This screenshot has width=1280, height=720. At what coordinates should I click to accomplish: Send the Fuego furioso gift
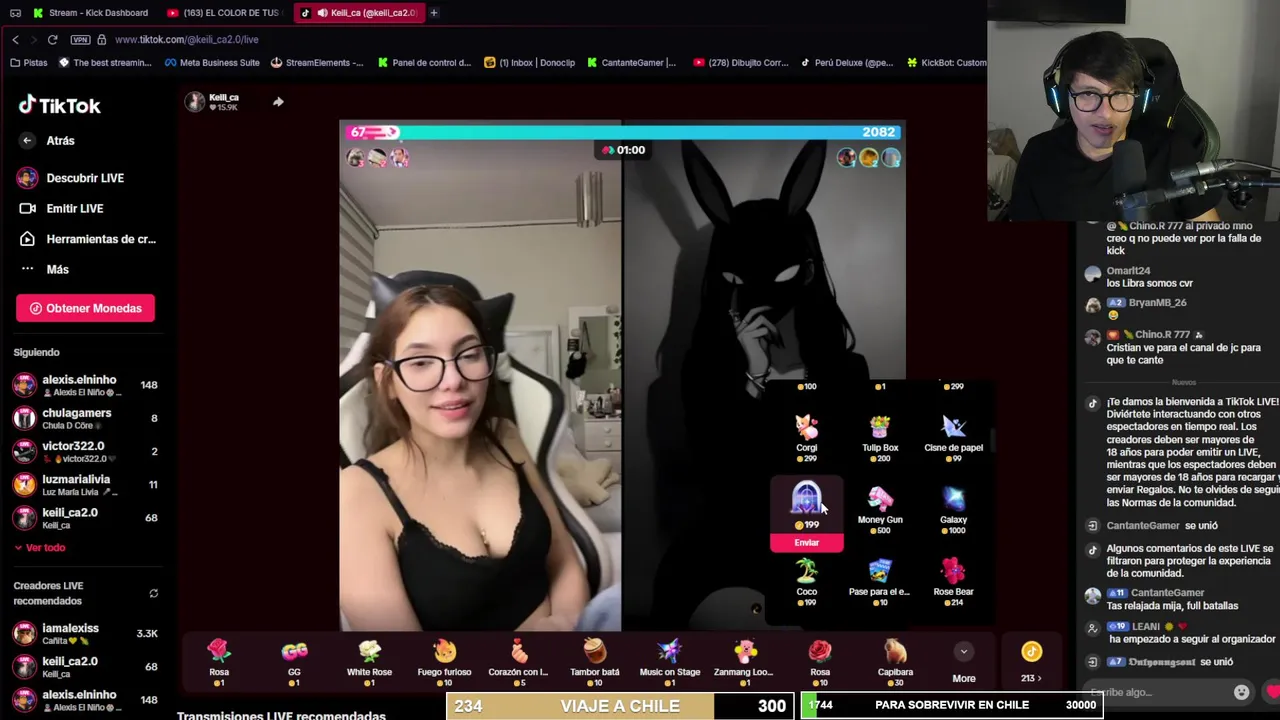(444, 661)
